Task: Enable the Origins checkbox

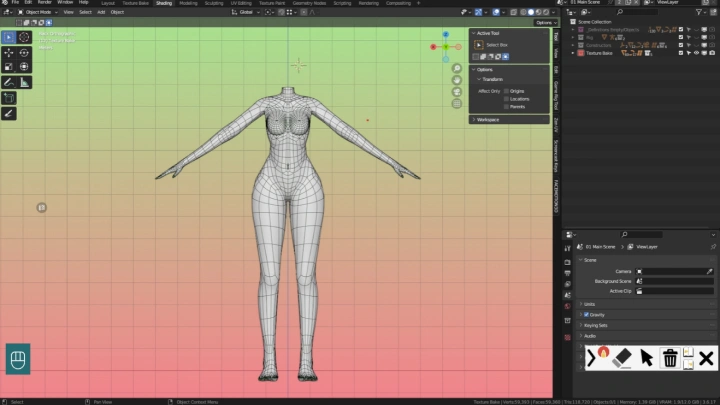Action: click(x=507, y=91)
